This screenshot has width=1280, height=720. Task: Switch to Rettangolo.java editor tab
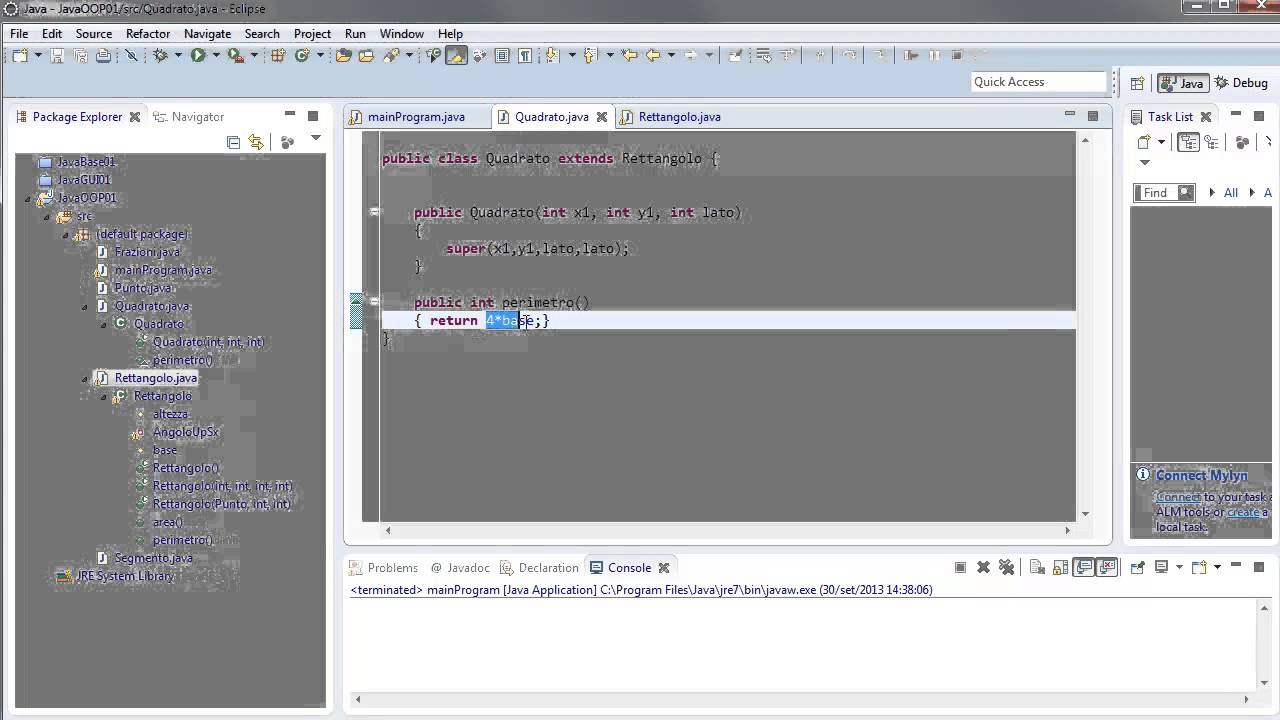(679, 117)
